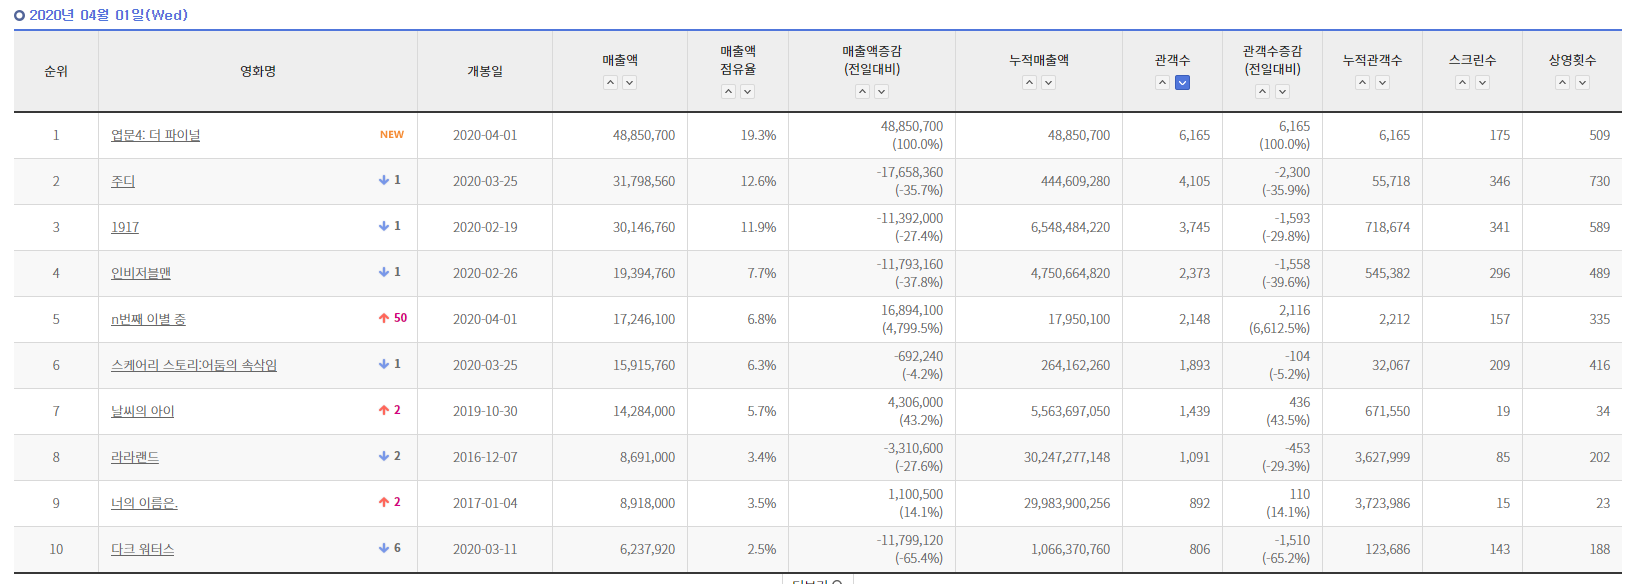
Task: Sort 누적관객수 column descending
Action: pos(1382,83)
